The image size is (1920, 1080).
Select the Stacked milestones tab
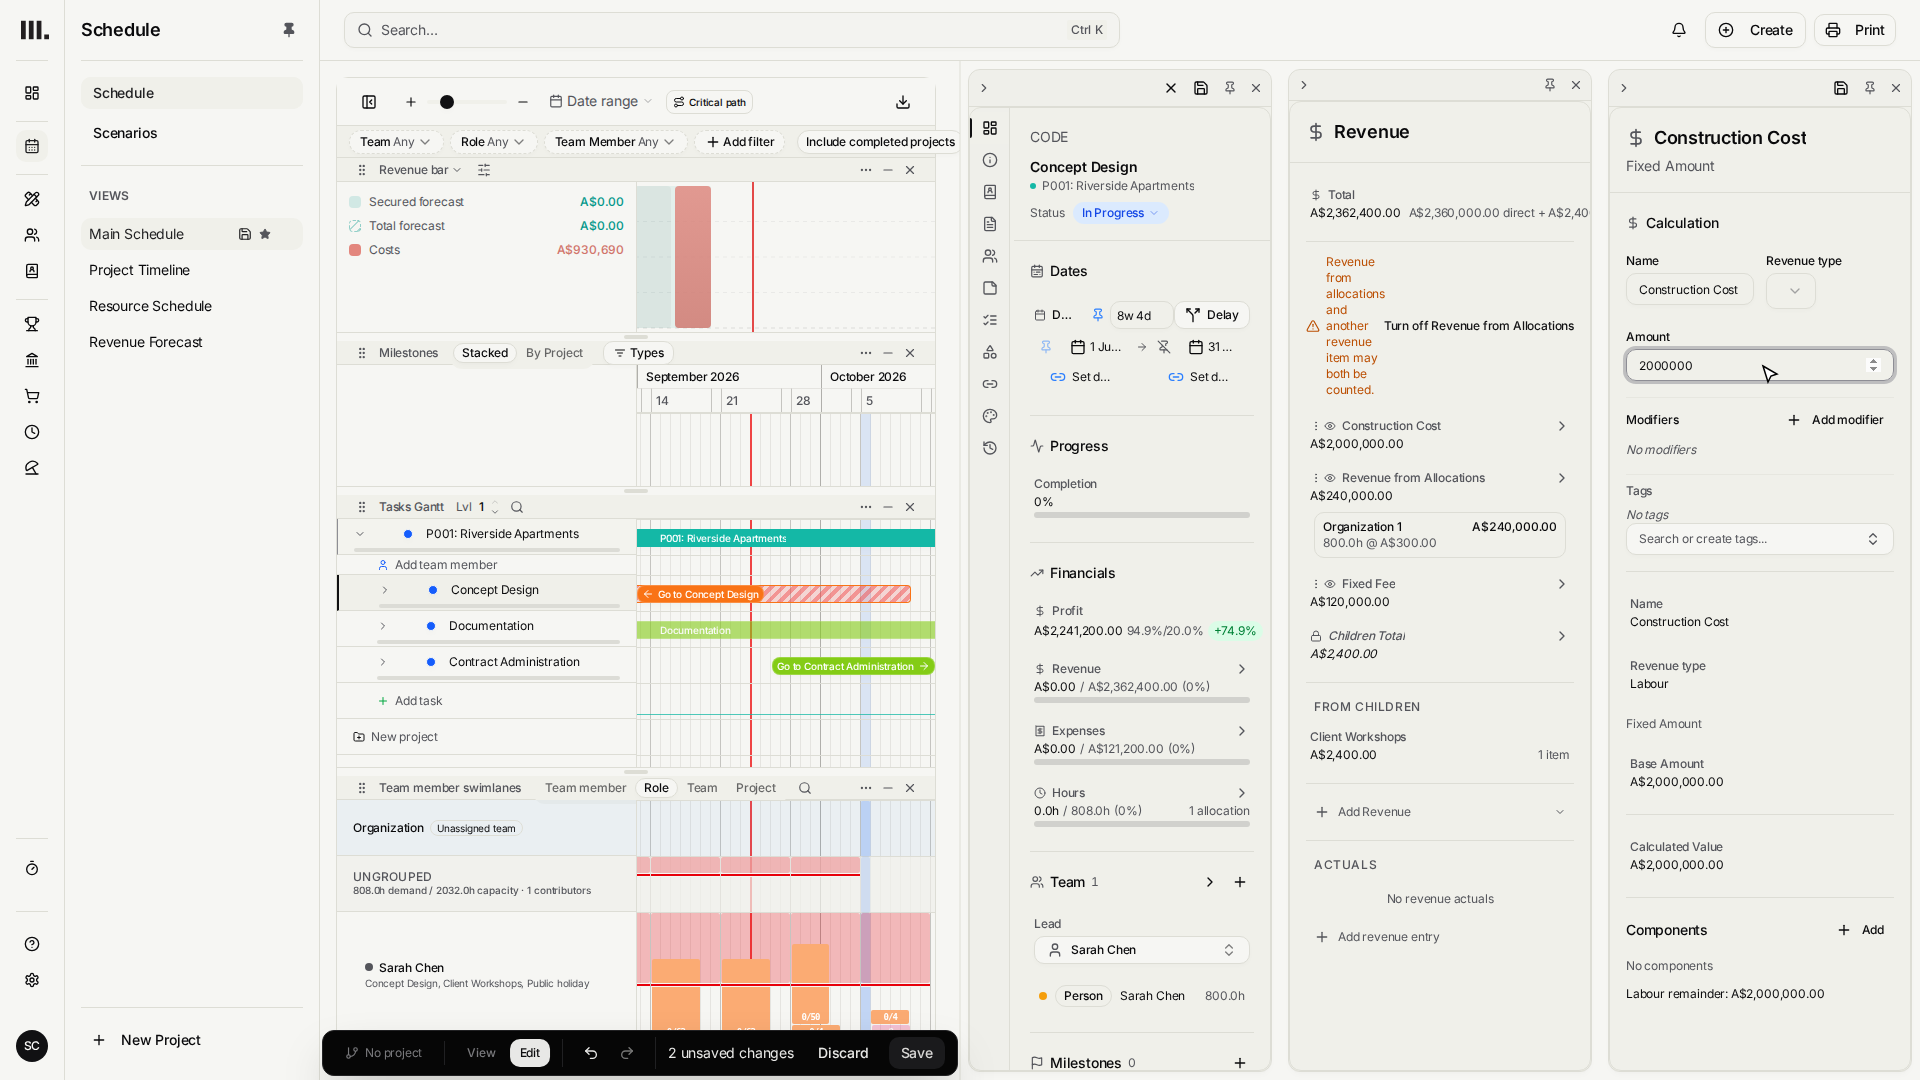click(x=485, y=353)
